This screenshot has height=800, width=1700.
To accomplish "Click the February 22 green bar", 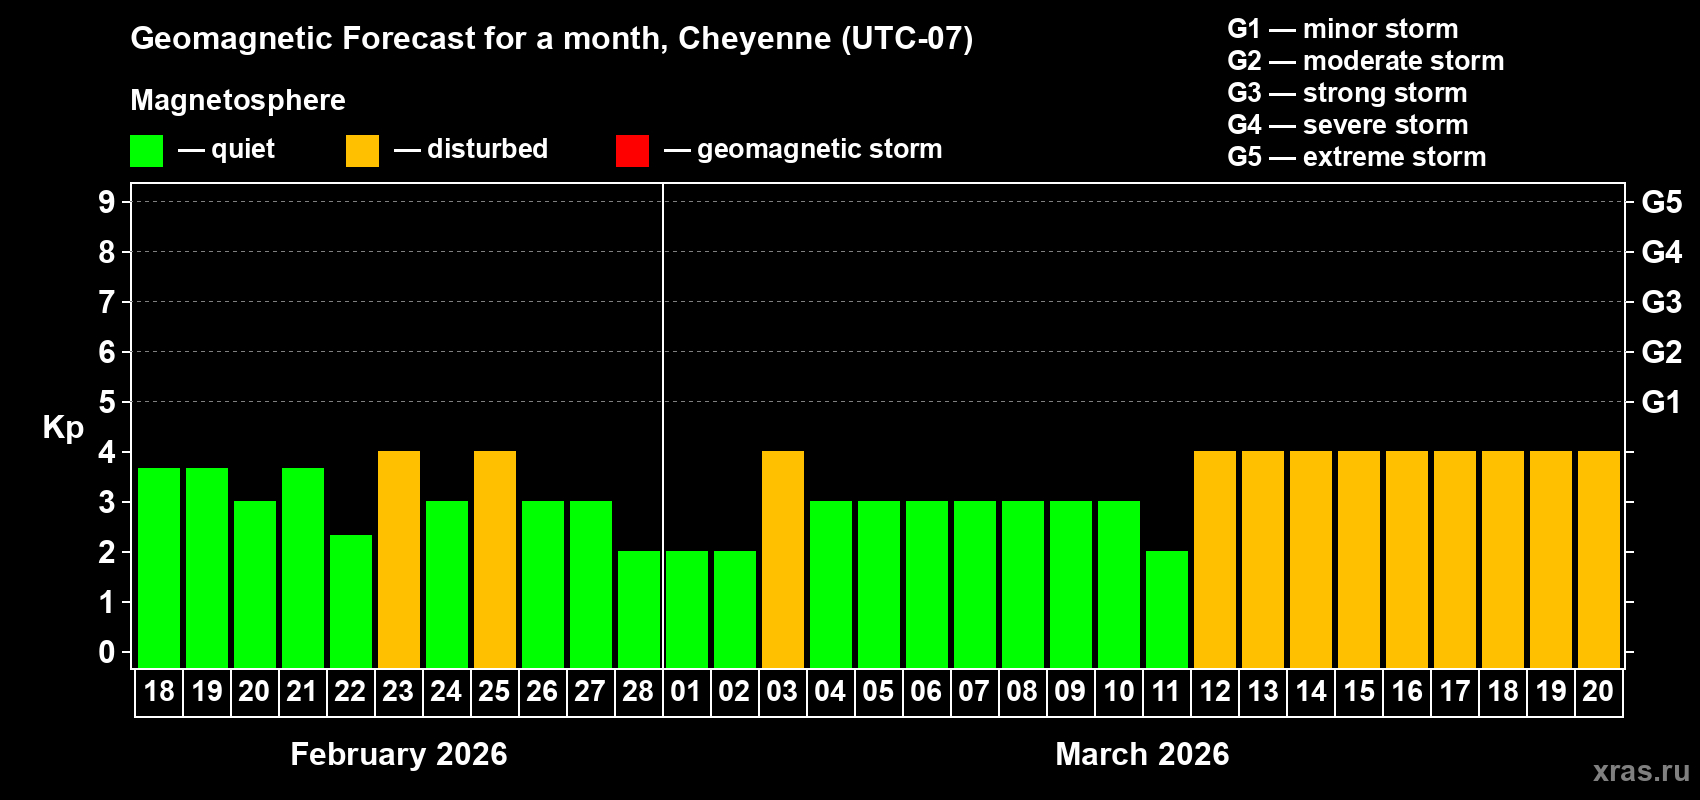I will [351, 601].
